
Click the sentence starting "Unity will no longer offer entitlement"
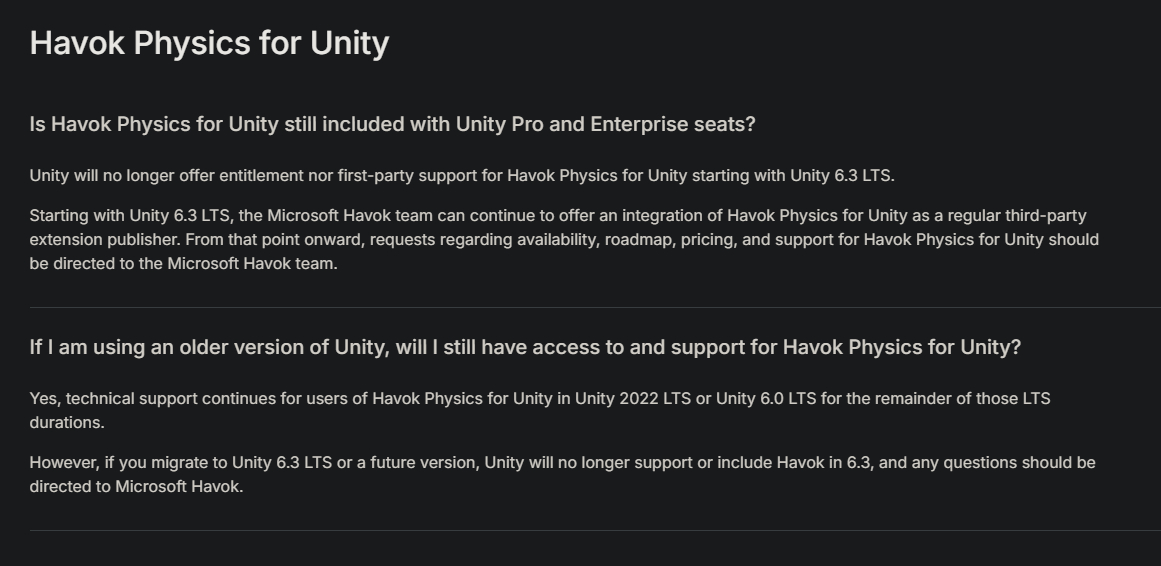pos(461,176)
